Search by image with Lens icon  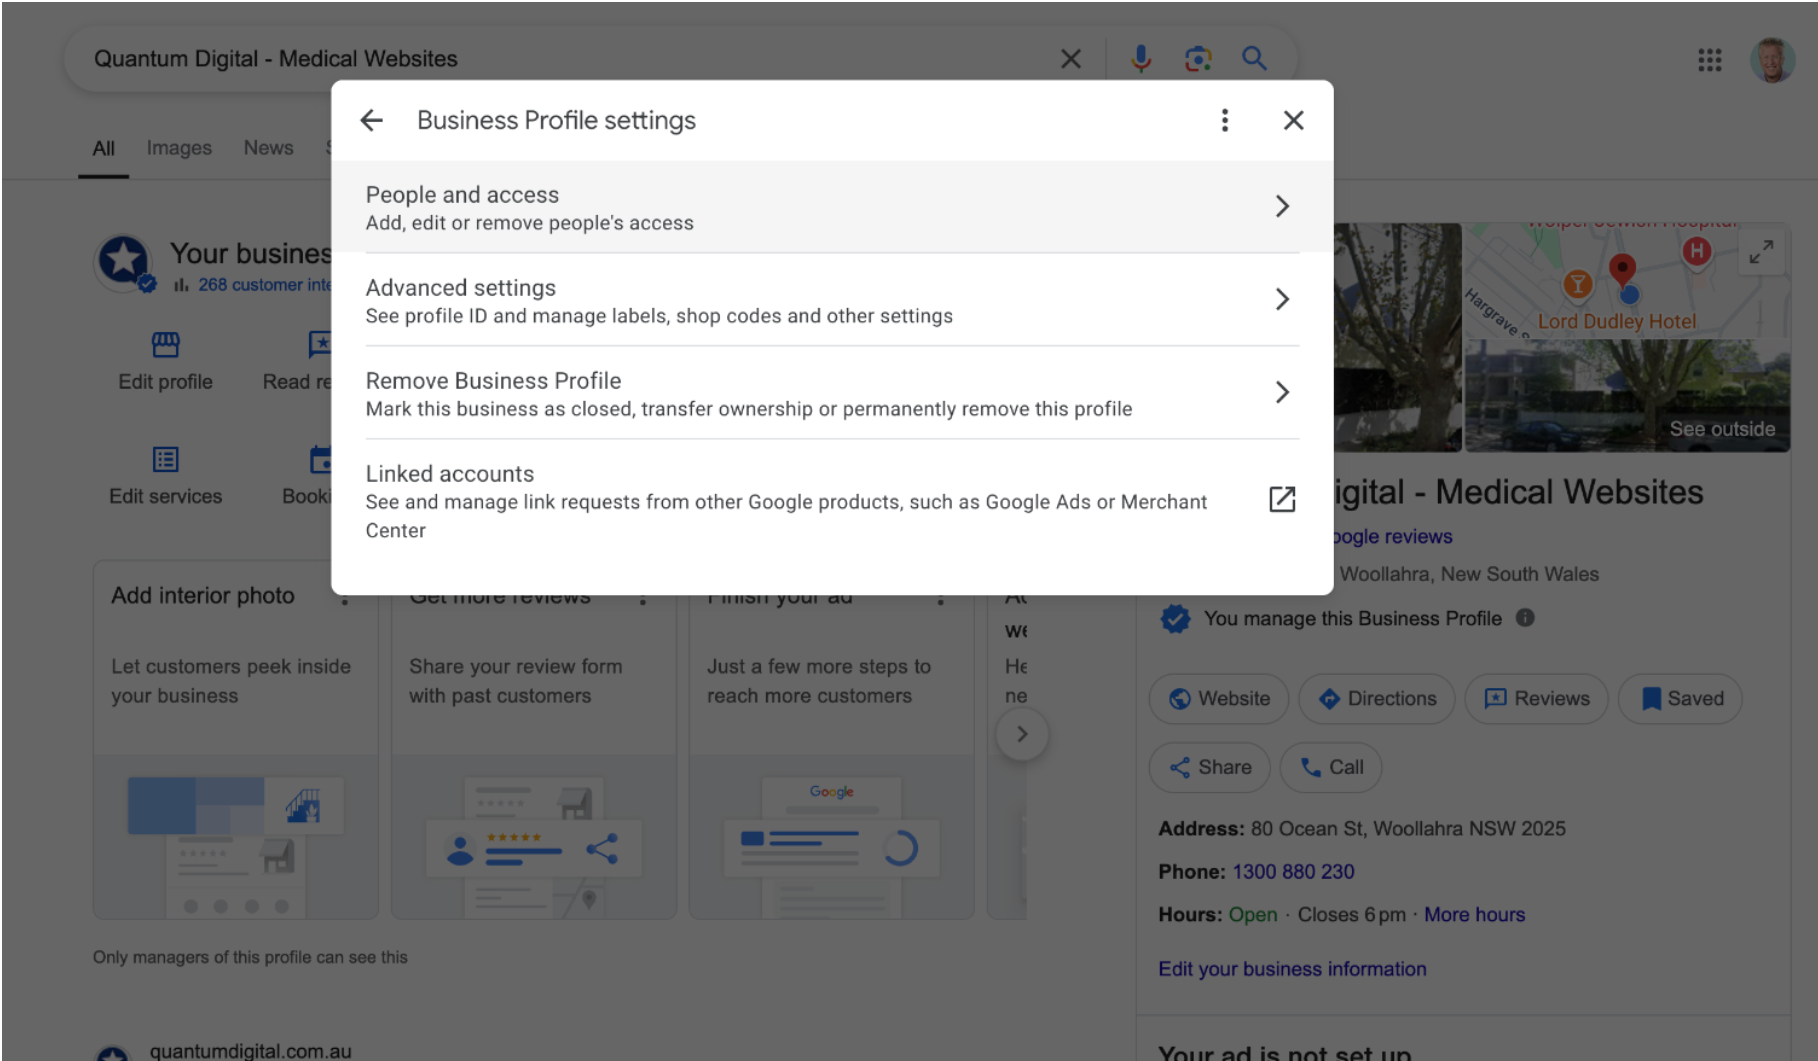[x=1197, y=59]
